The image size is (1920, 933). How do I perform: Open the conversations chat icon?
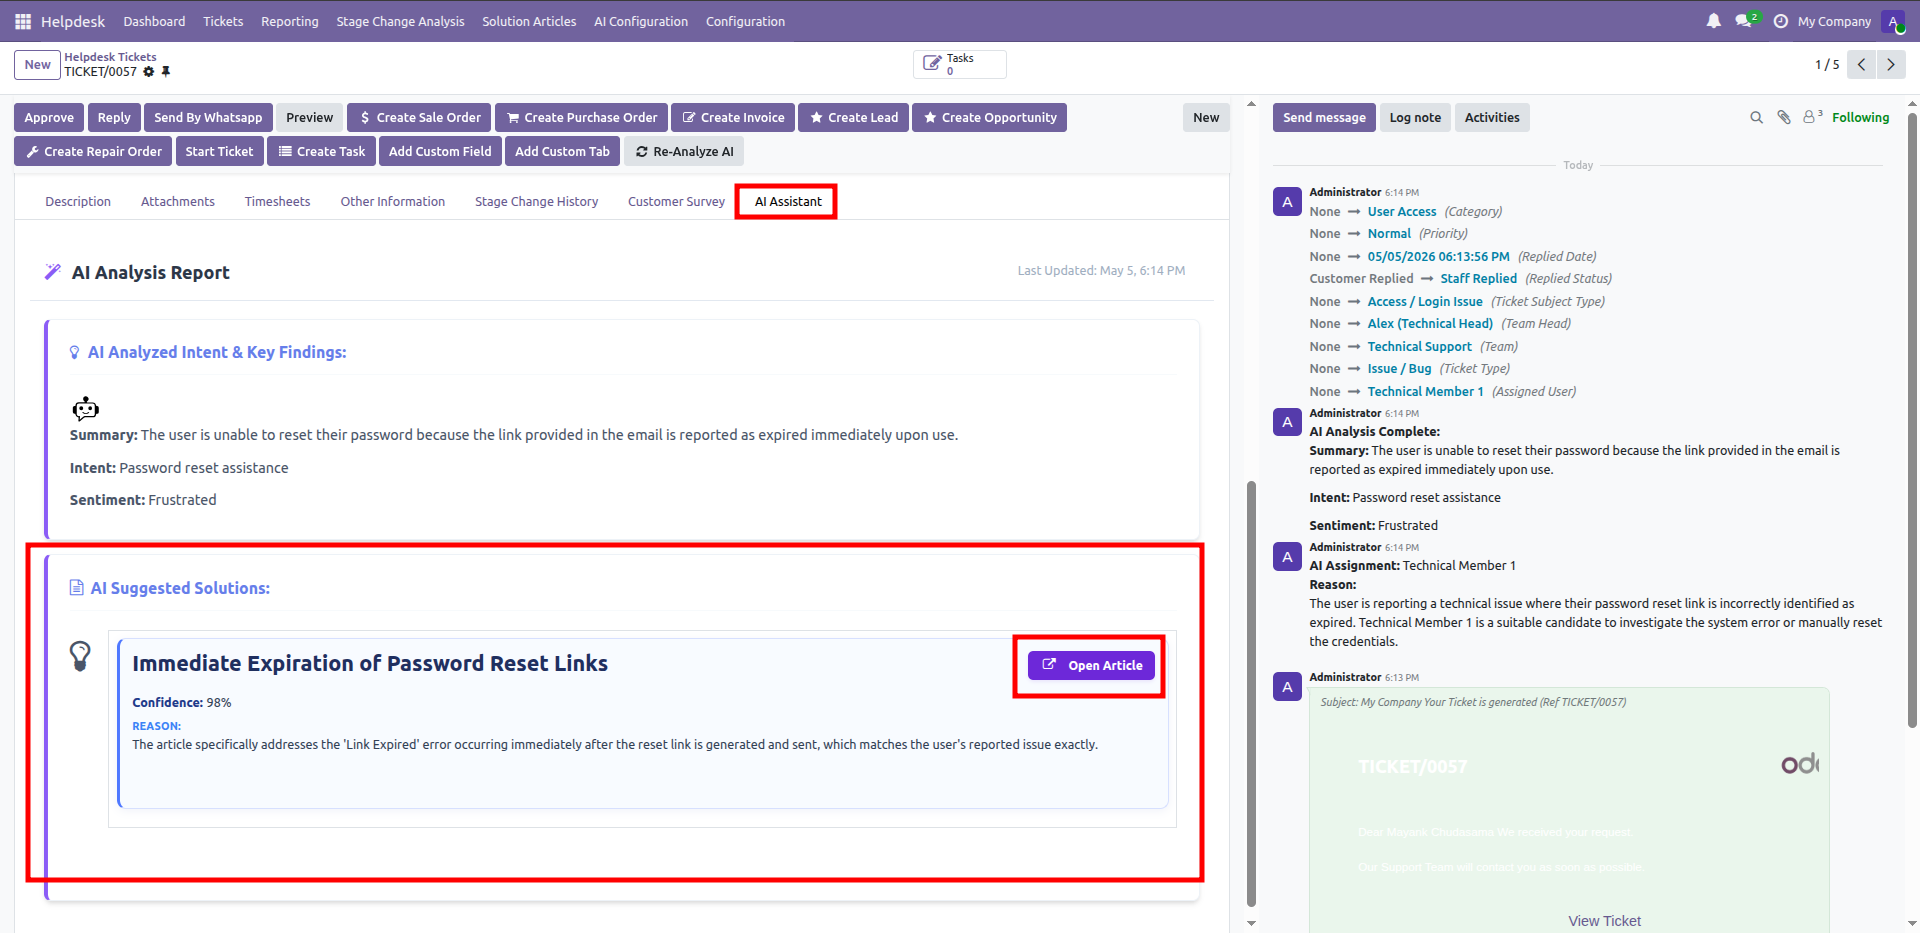1746,21
